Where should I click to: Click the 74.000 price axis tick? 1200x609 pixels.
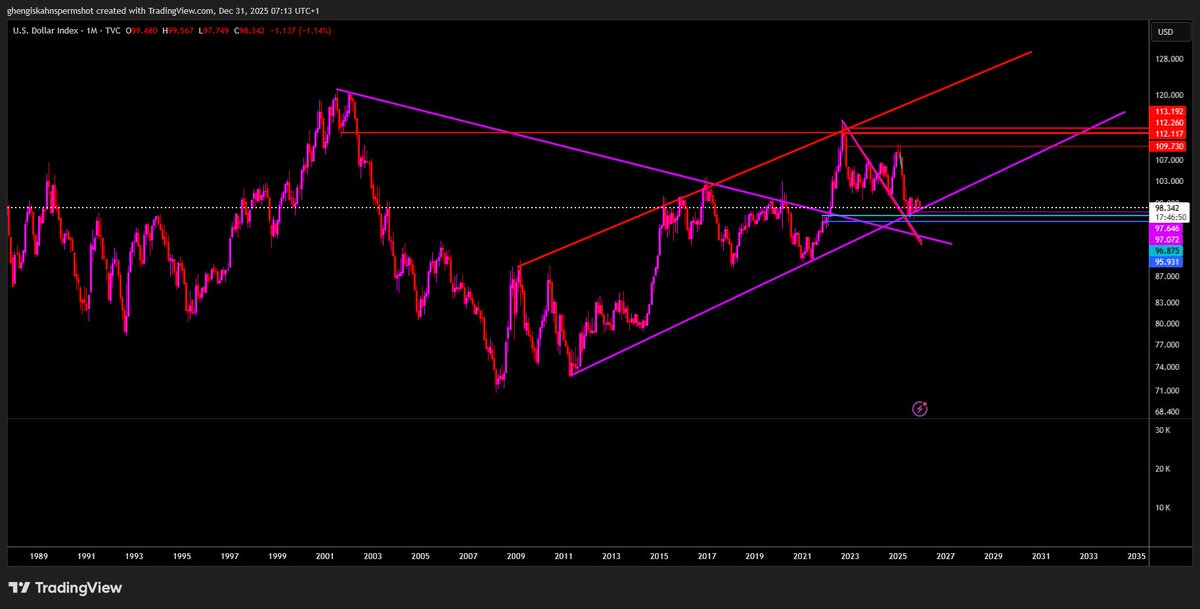pyautogui.click(x=1169, y=368)
